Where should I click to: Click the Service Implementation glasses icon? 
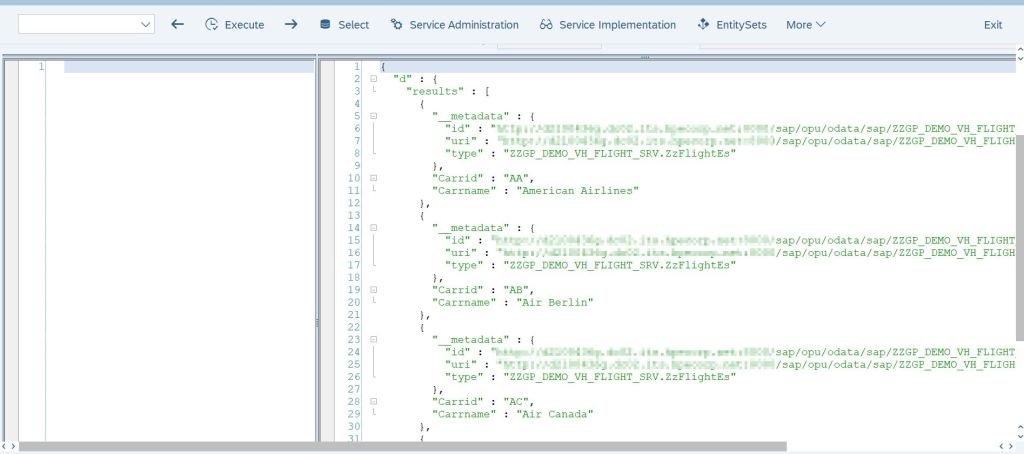tap(546, 25)
